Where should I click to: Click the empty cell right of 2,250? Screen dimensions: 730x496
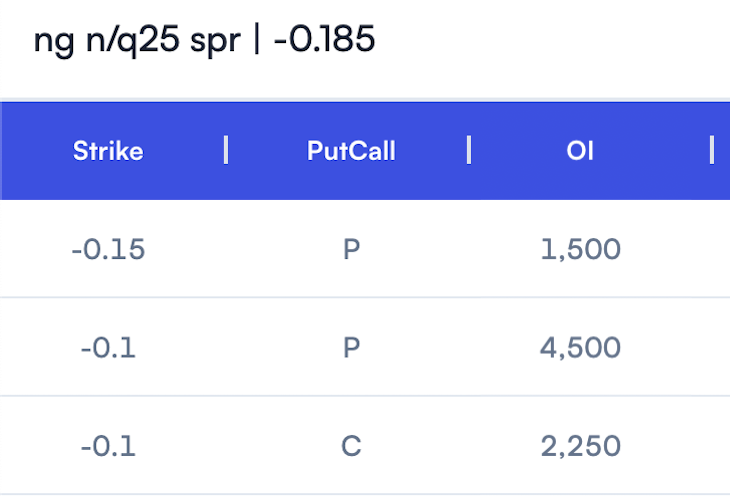(x=721, y=445)
